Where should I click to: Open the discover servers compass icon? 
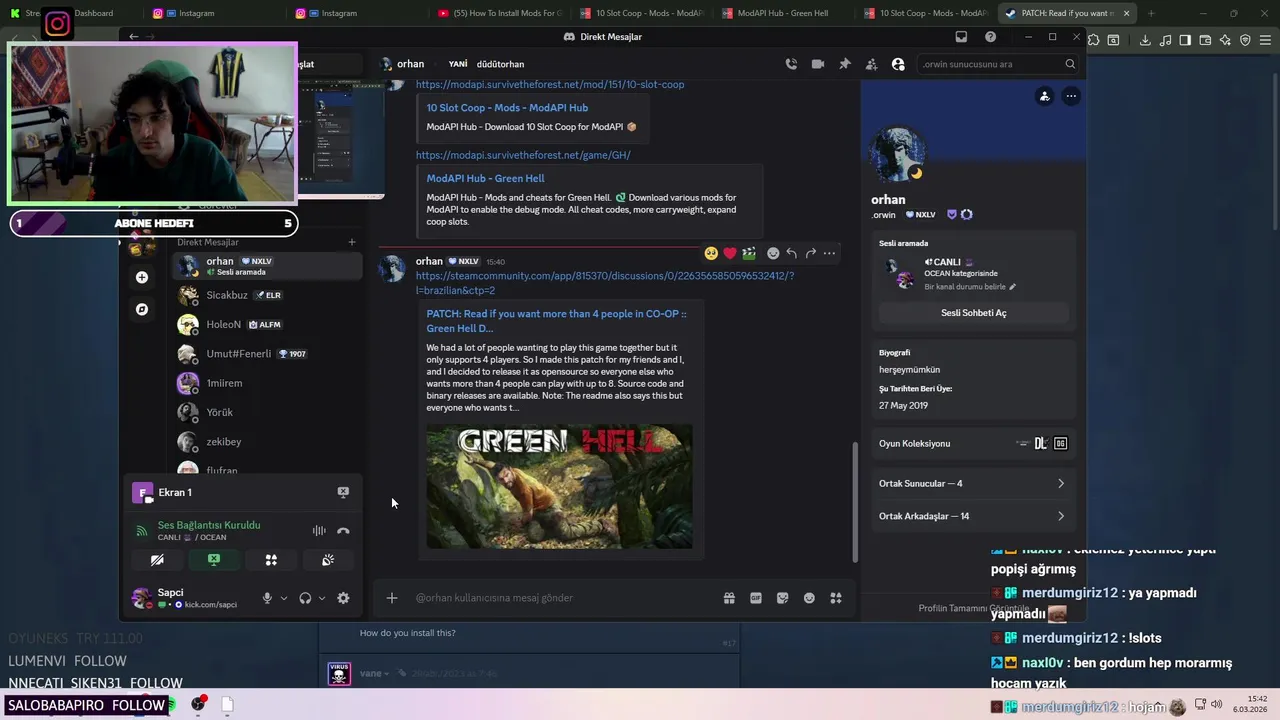coord(142,309)
